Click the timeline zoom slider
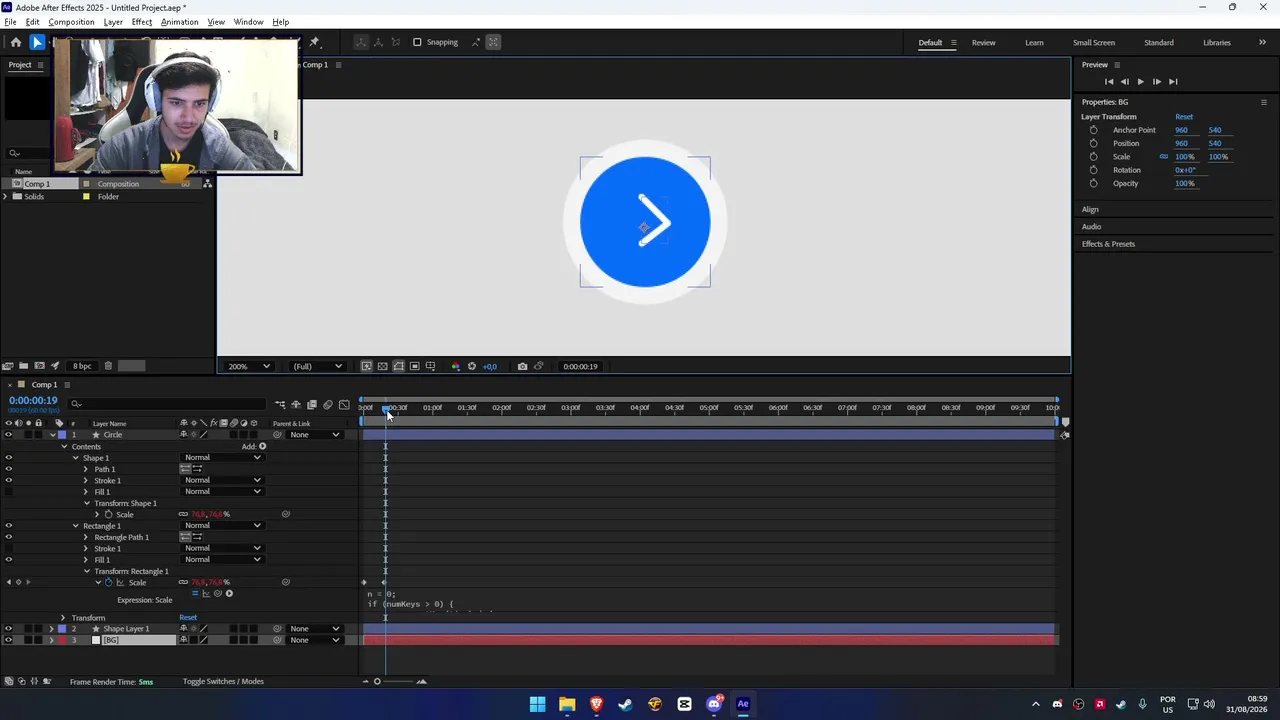The height and width of the screenshot is (720, 1280). (x=392, y=682)
